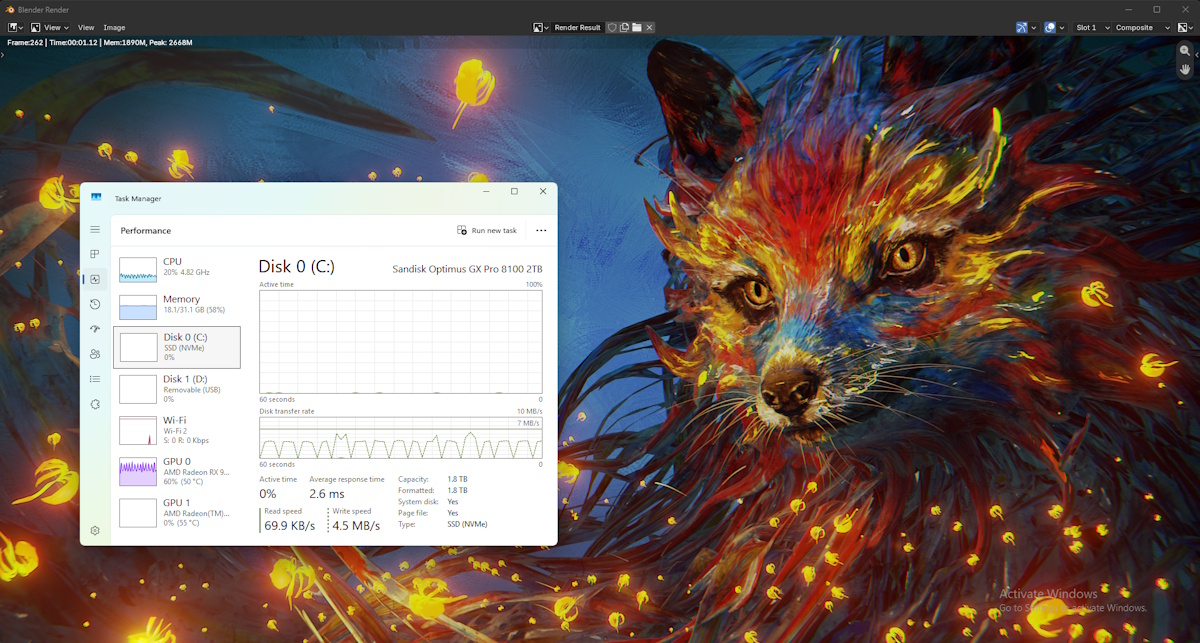
Task: Open Startup apps in Task Manager sidebar
Action: click(95, 329)
